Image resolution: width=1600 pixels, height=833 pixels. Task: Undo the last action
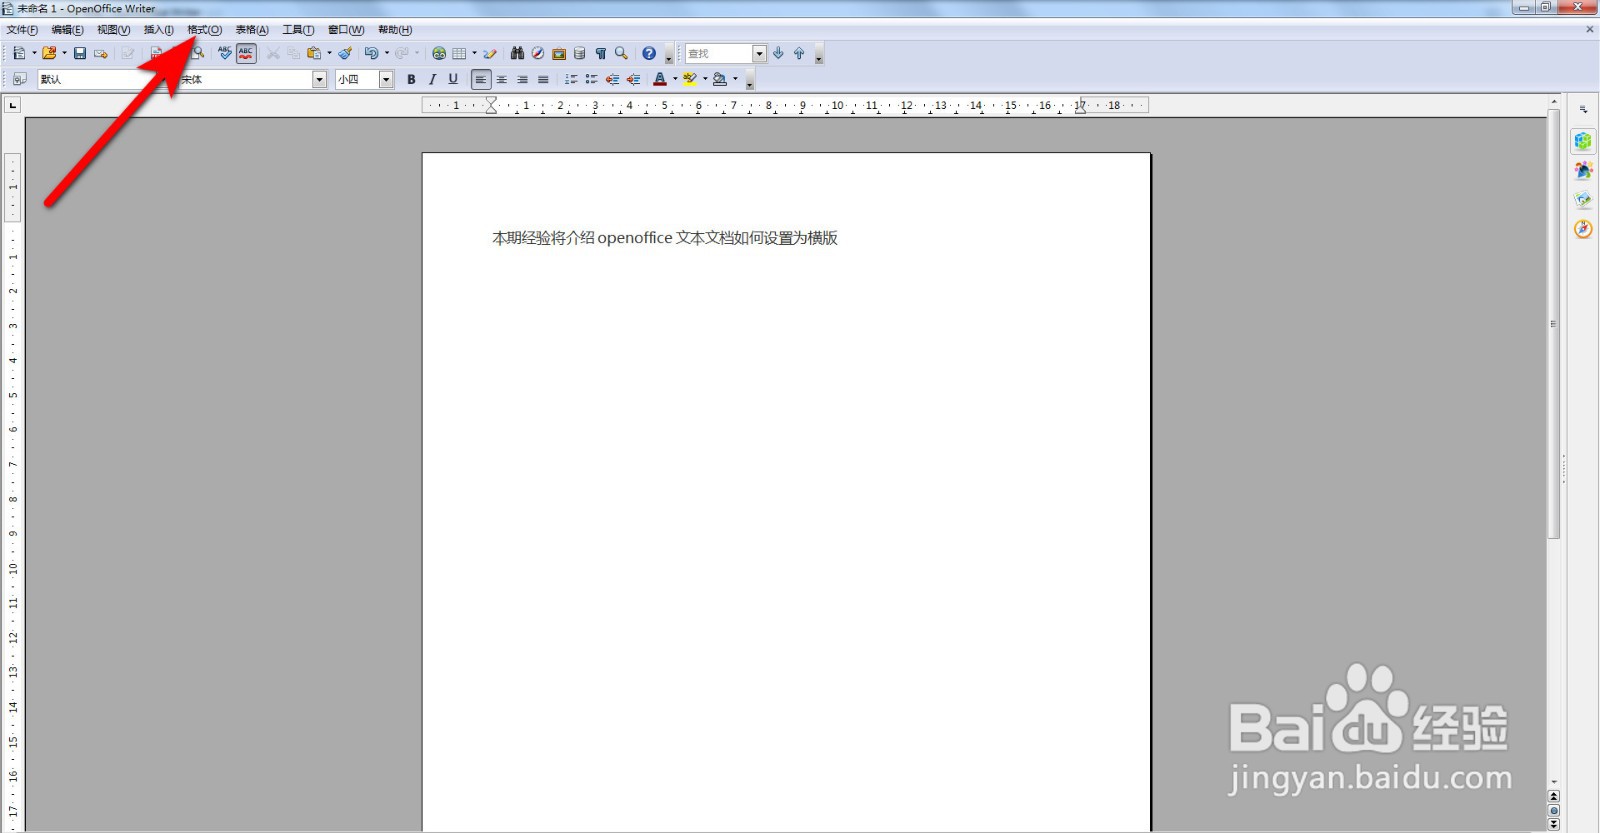pyautogui.click(x=371, y=53)
